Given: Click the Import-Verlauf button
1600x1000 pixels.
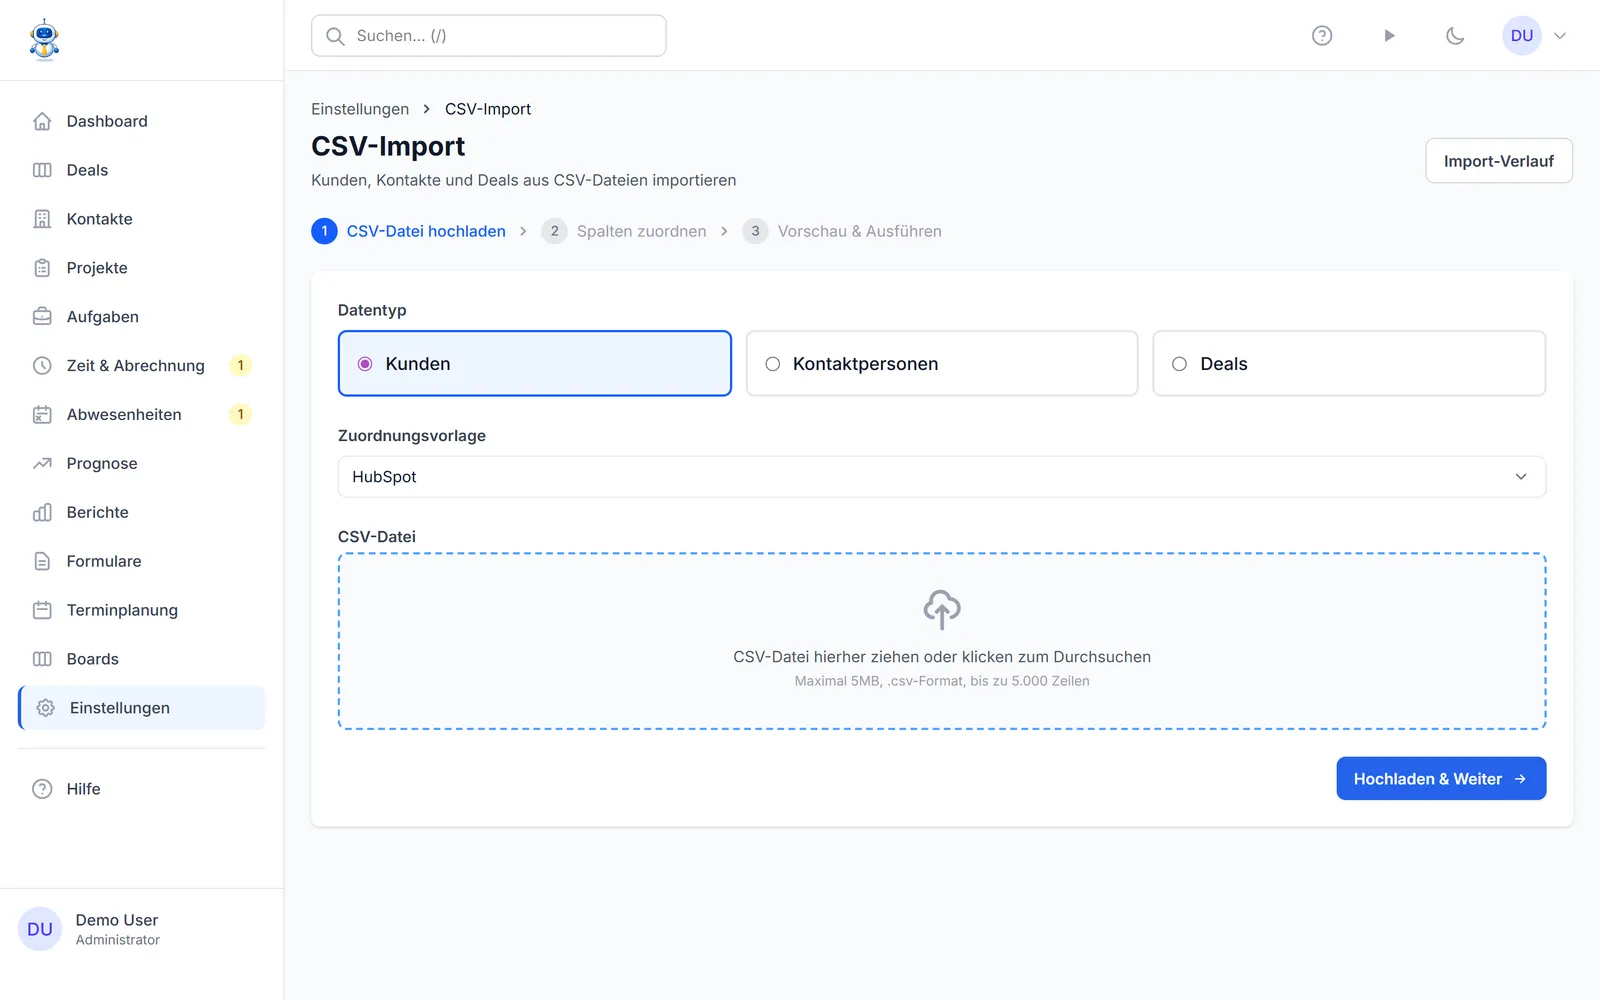Looking at the screenshot, I should [x=1499, y=161].
